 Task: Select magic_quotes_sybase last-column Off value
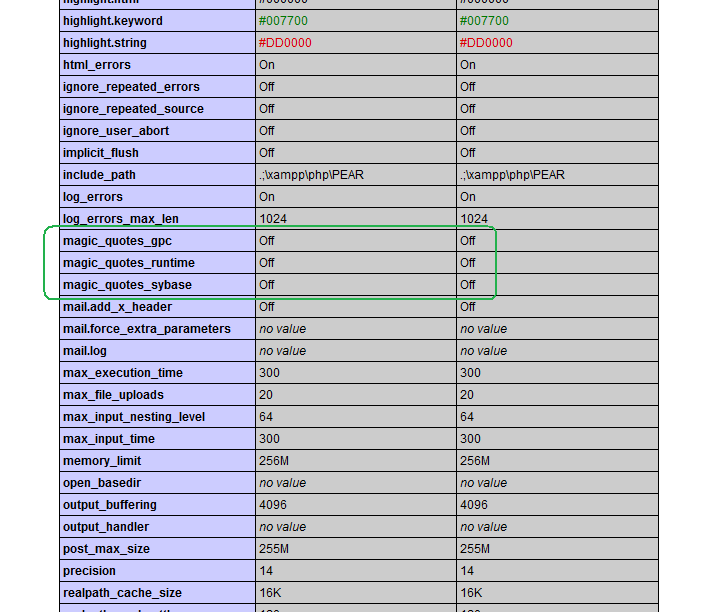pos(468,285)
